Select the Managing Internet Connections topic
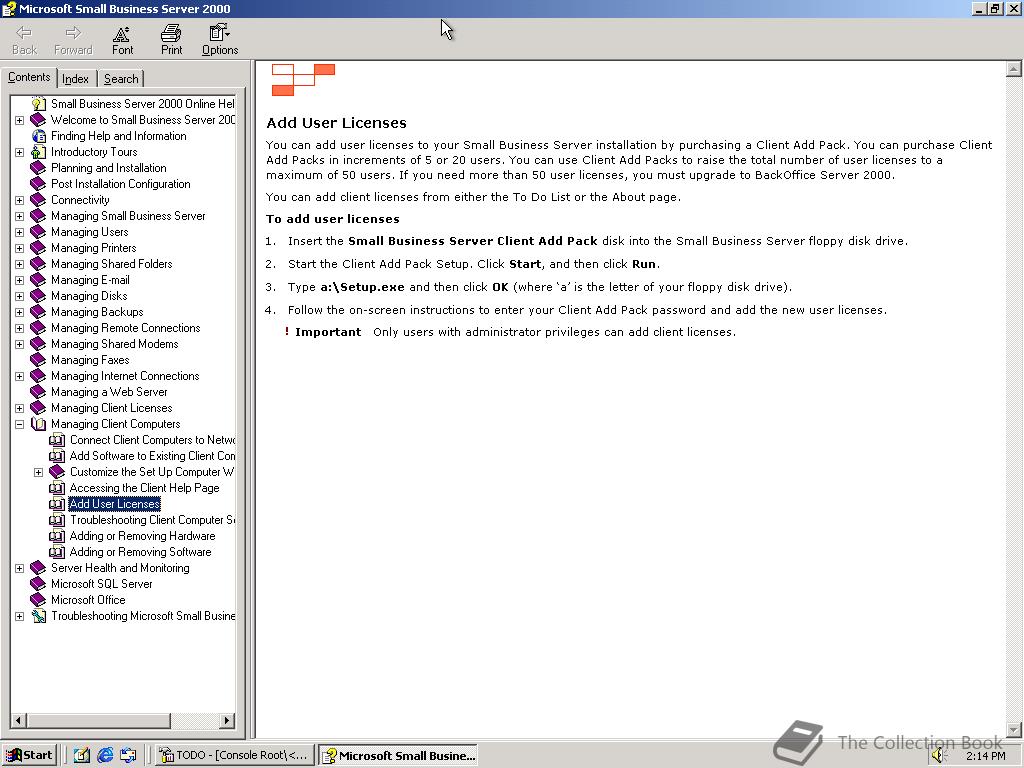1024x768 pixels. tap(125, 376)
